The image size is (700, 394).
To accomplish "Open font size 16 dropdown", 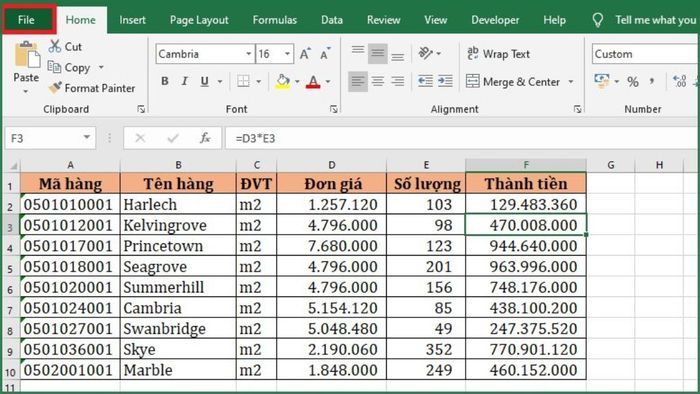I will coord(288,54).
